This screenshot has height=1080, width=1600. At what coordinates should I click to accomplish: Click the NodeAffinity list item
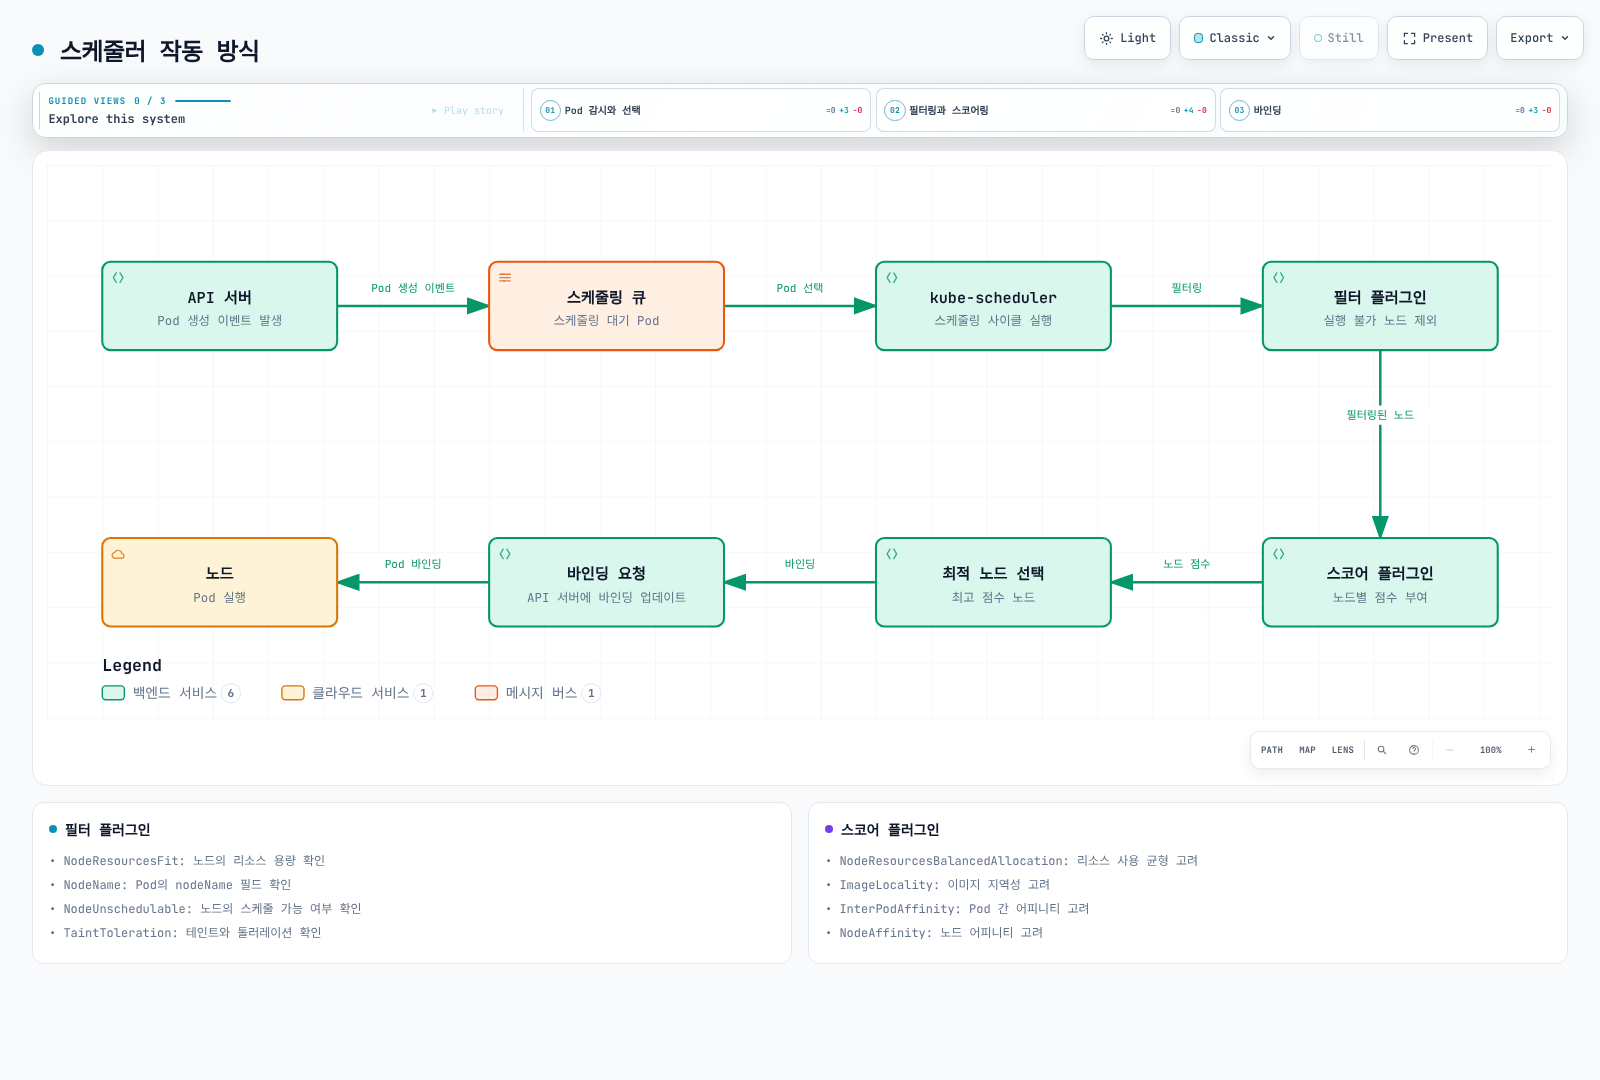click(941, 933)
